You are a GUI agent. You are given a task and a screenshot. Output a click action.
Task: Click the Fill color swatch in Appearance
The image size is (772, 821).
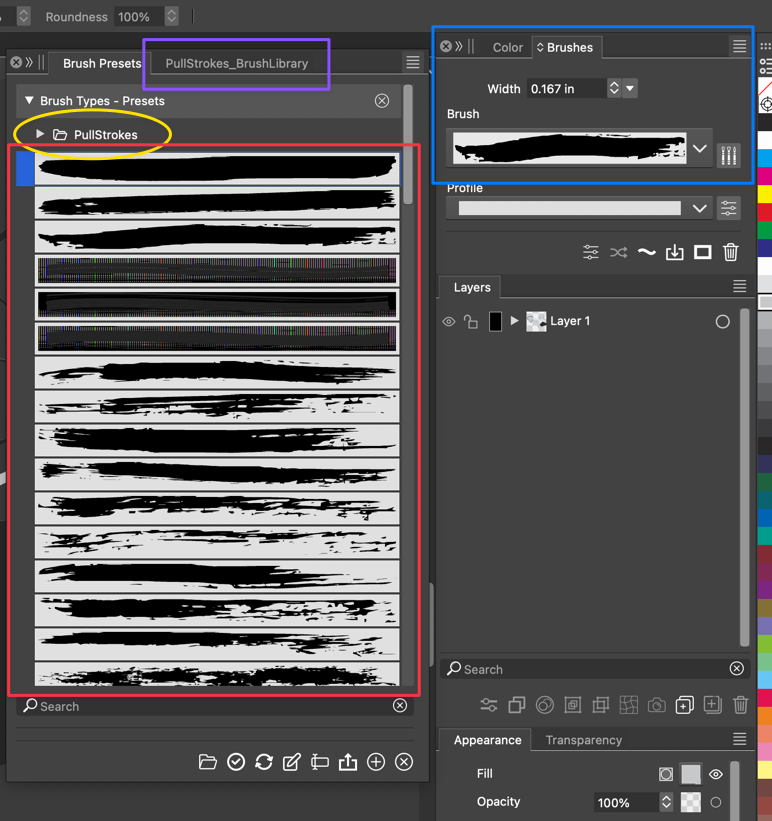[x=691, y=774]
